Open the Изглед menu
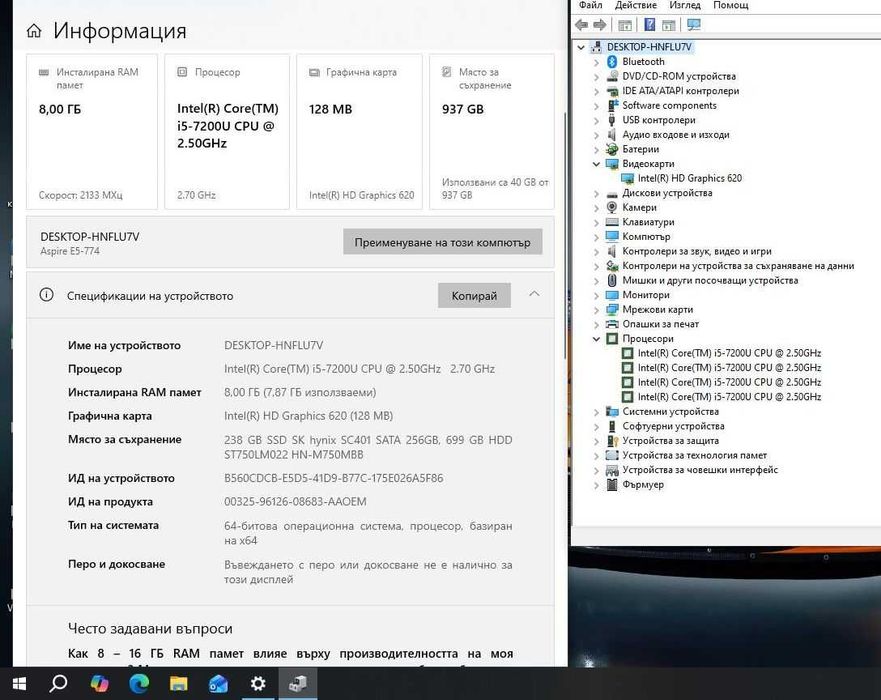Viewport: 881px width, 700px height. click(x=685, y=5)
